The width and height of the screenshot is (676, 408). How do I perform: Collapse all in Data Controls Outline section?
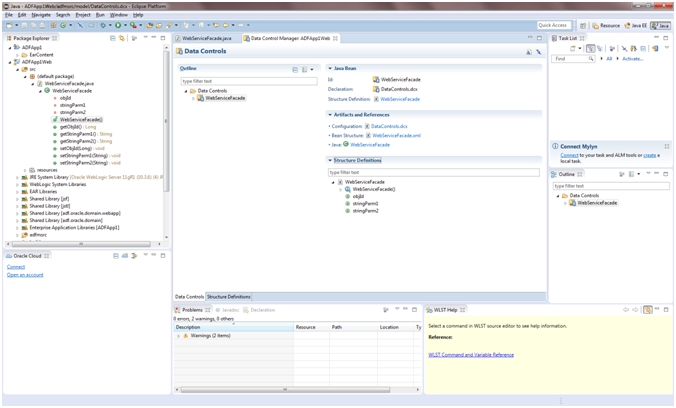click(295, 69)
